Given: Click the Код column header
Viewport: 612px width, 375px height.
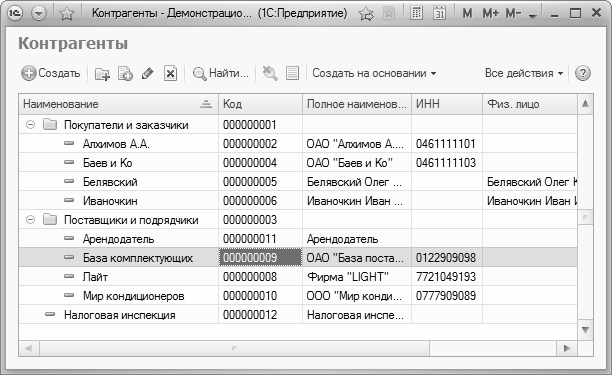Looking at the screenshot, I should 260,104.
